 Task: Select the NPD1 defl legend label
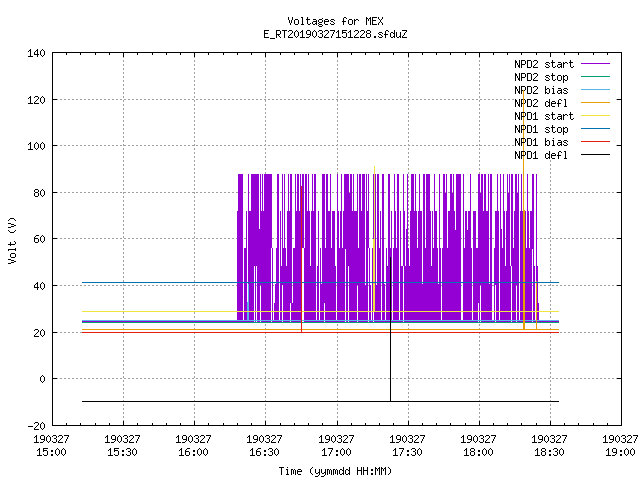tap(541, 155)
